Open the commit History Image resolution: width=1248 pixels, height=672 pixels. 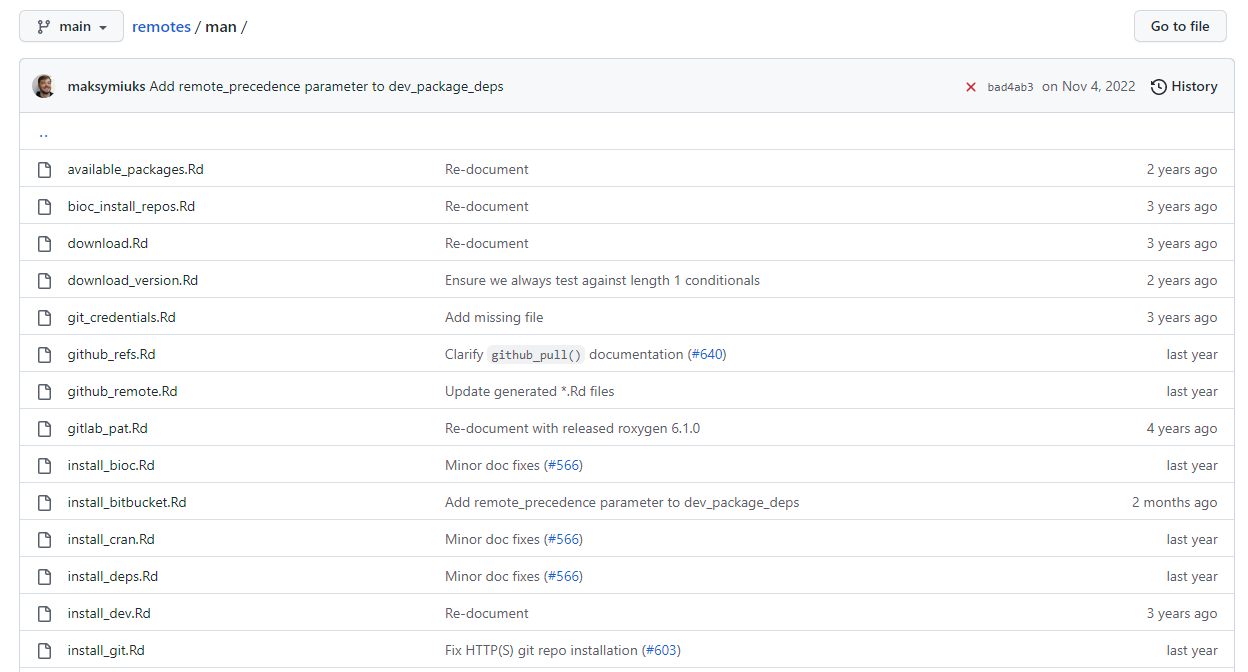click(x=1184, y=87)
